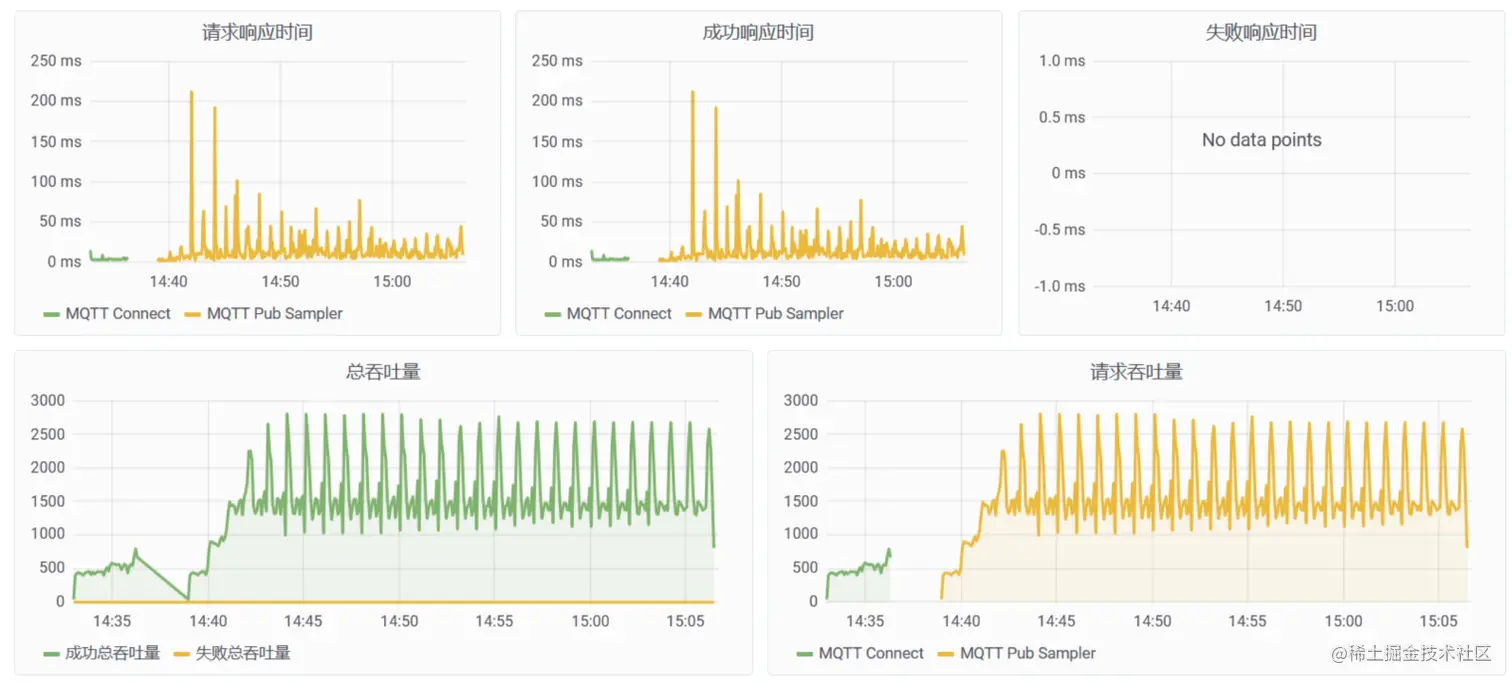Image resolution: width=1512 pixels, height=684 pixels.
Task: Click the 200 ms axis label in 成功响应时间
Action: pos(557,101)
